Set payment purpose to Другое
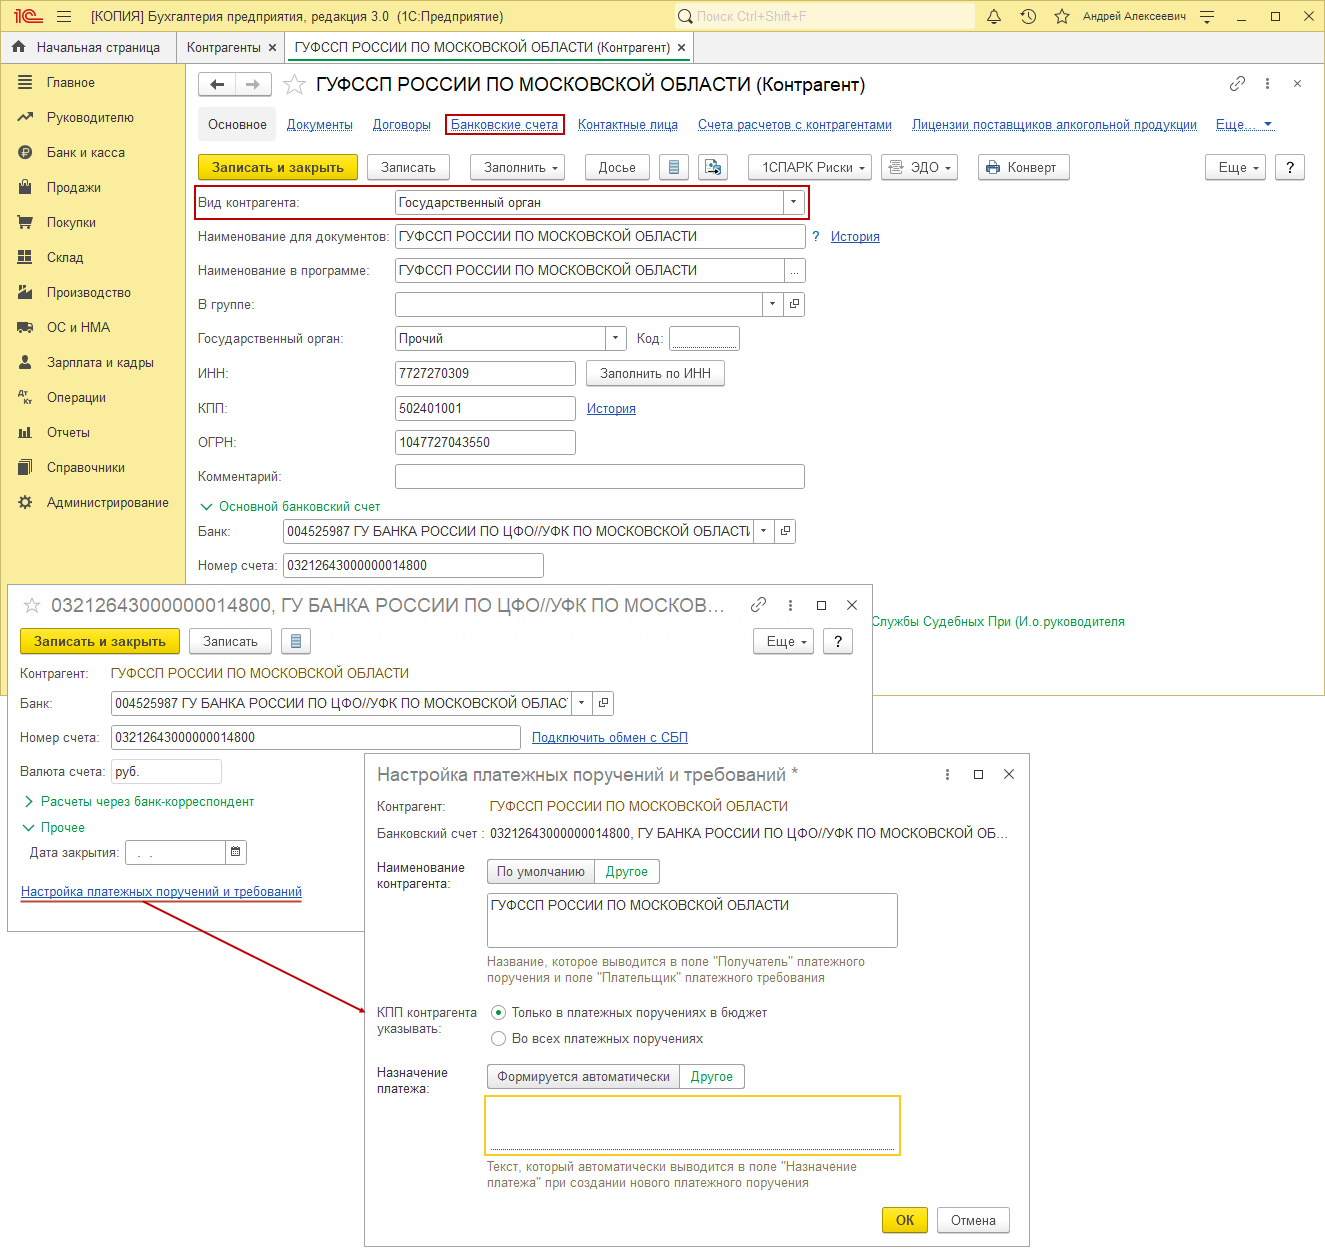 (712, 1077)
